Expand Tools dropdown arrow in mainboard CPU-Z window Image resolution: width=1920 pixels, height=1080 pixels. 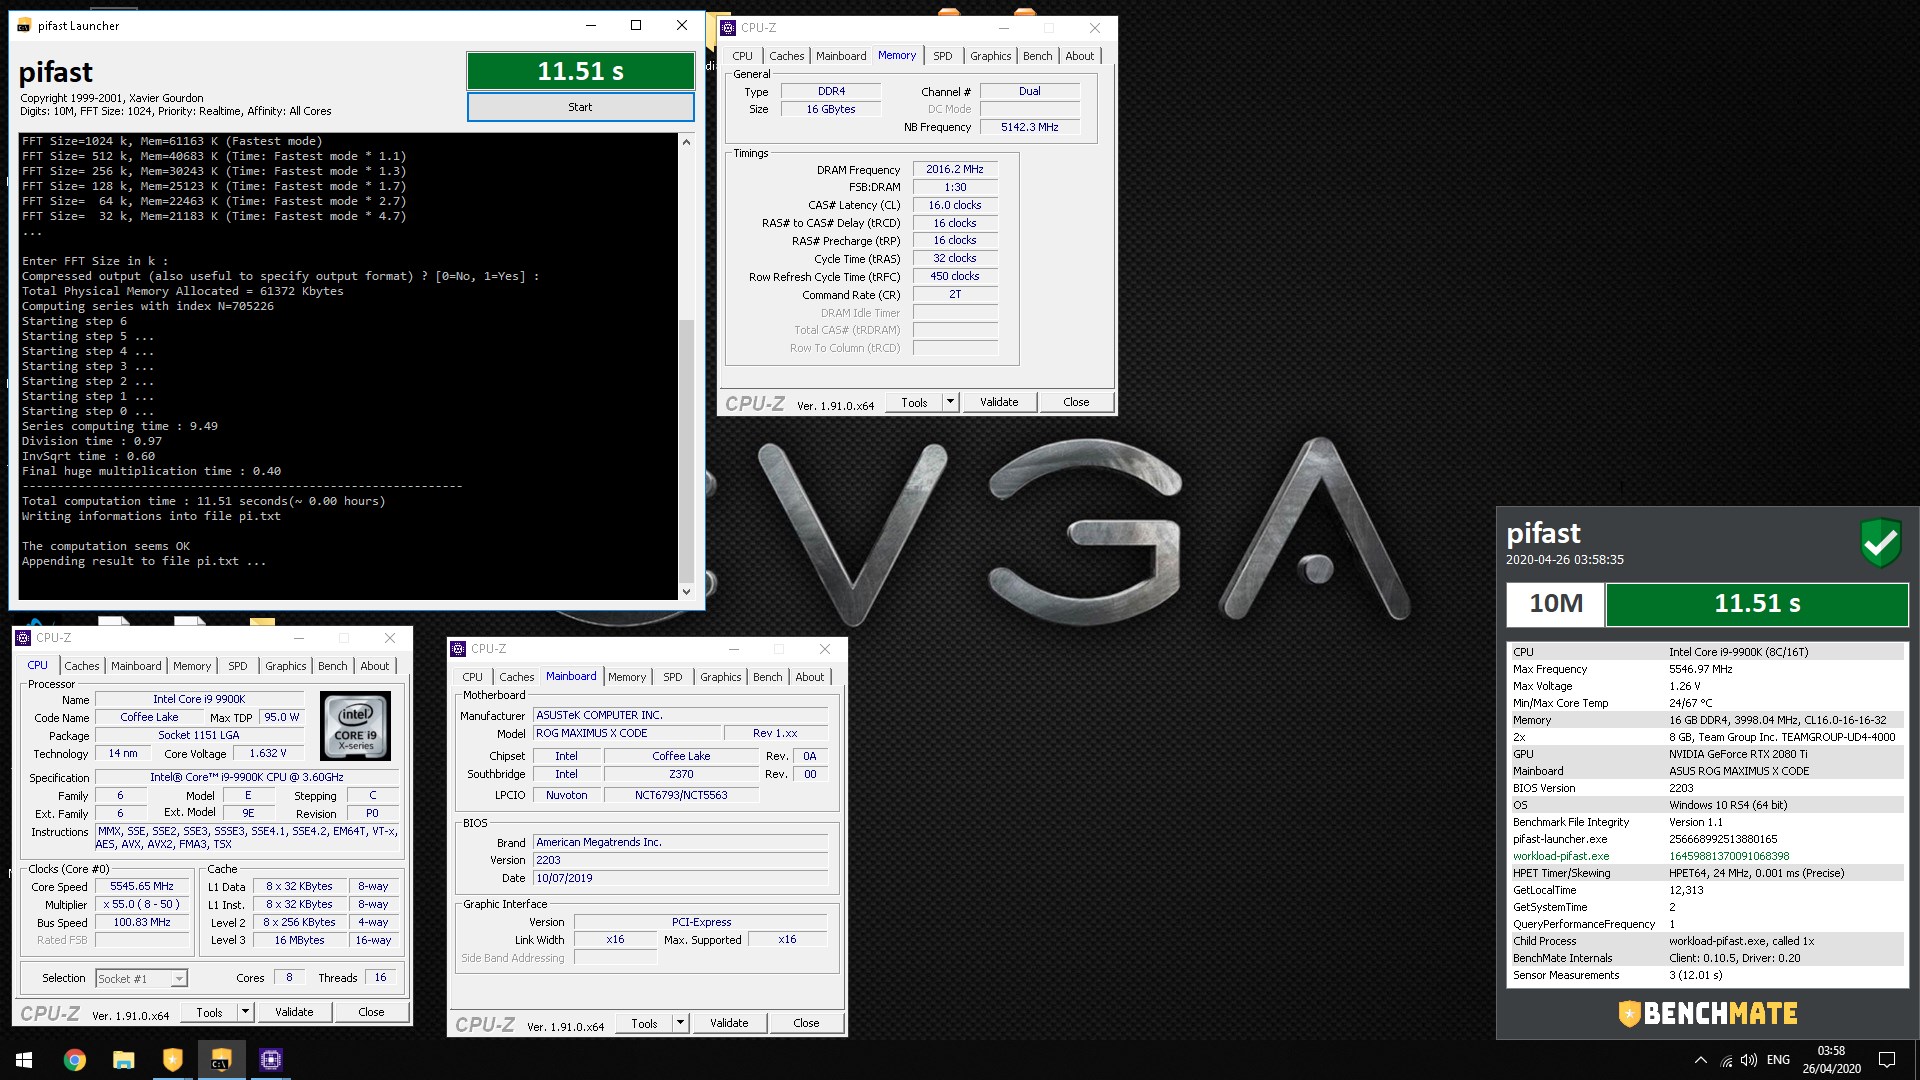[x=680, y=1023]
